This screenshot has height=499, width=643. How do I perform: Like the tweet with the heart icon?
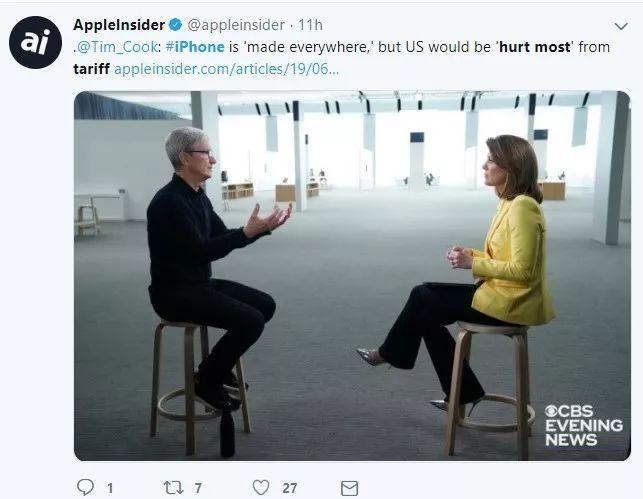[261, 487]
